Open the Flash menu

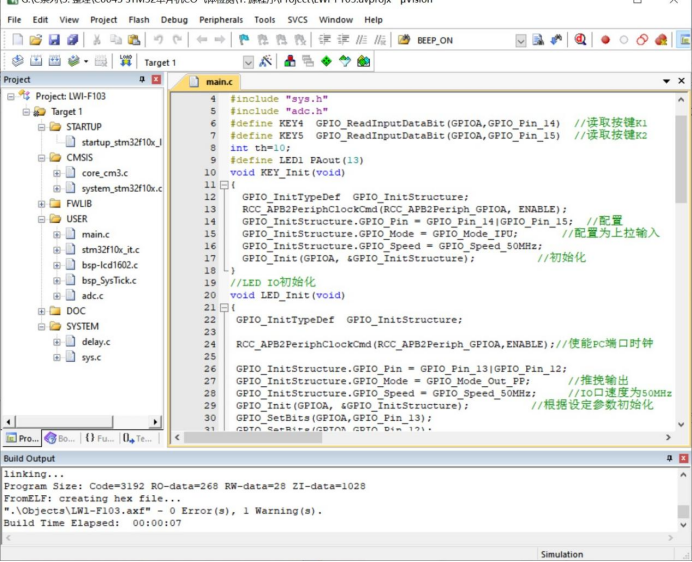[x=139, y=20]
